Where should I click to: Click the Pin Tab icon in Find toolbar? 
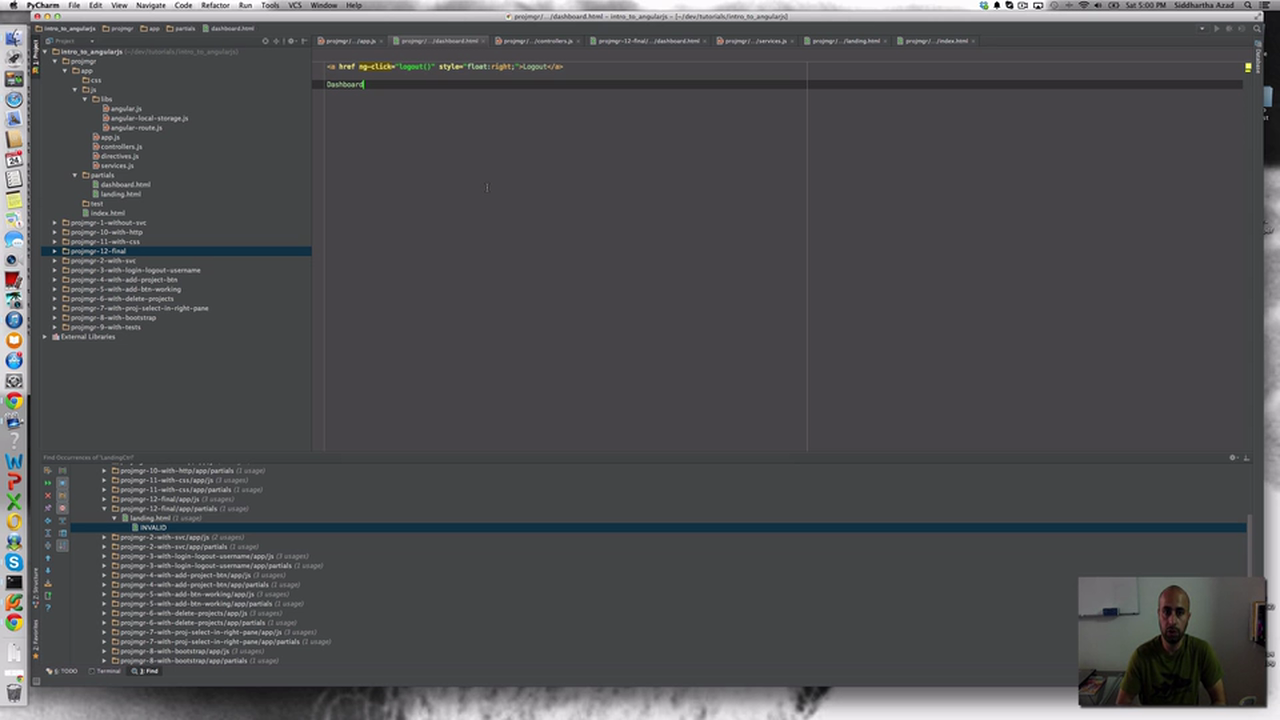point(47,508)
